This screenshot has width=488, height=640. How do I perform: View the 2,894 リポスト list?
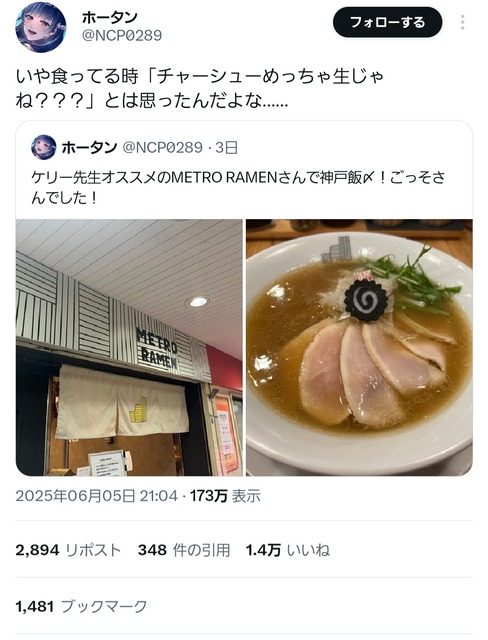(68, 550)
